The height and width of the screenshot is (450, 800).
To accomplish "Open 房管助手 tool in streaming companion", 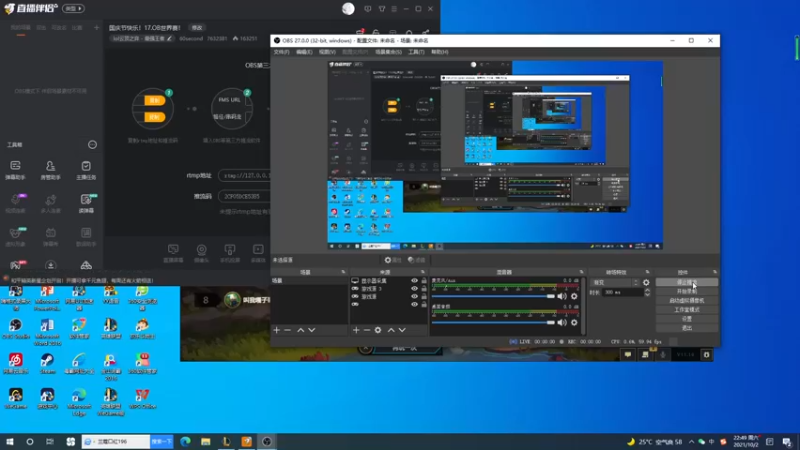I will [51, 170].
